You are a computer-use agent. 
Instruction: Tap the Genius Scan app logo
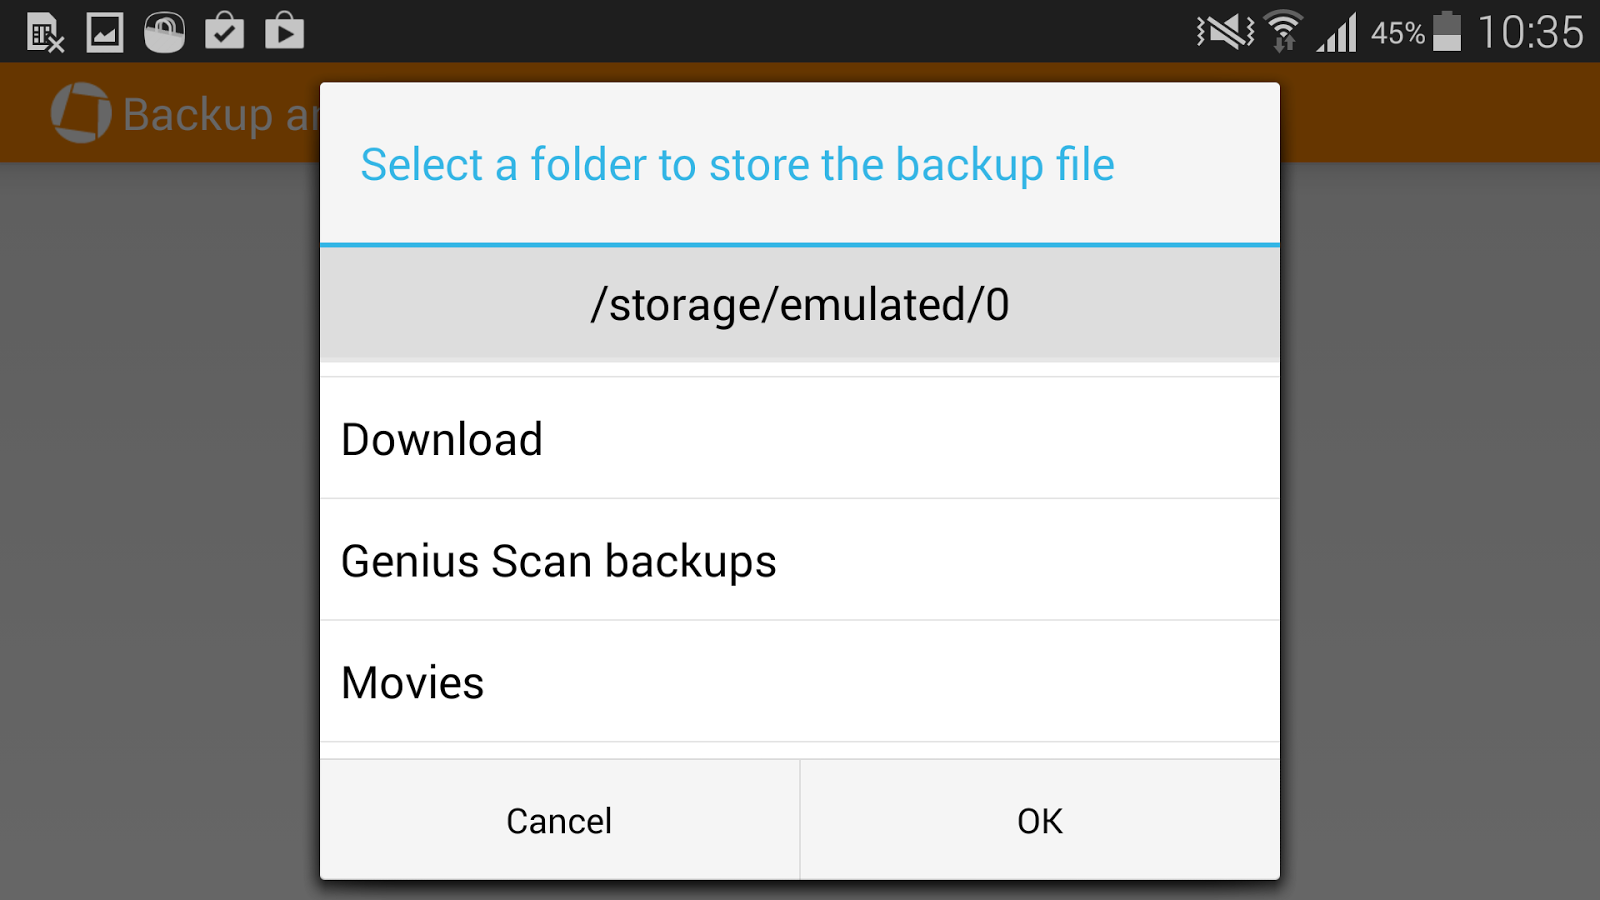(x=81, y=113)
